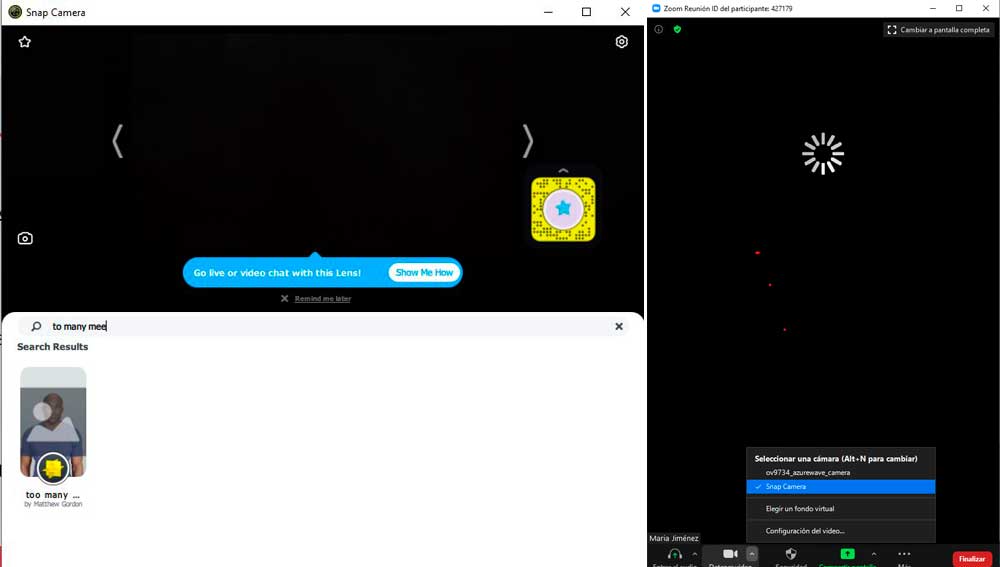Maximize the Snap Camera window
This screenshot has width=1000, height=567.
click(586, 12)
